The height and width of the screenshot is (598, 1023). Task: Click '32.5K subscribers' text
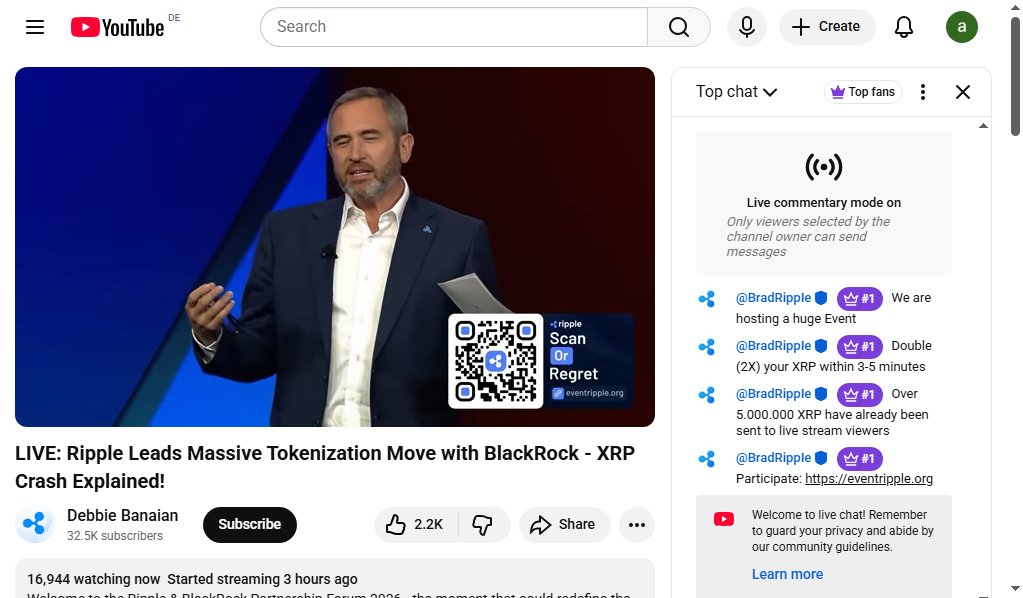(115, 535)
